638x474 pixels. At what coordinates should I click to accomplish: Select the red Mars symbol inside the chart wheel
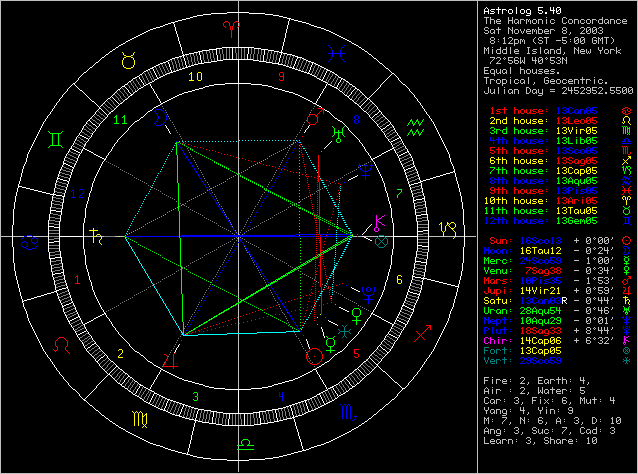pyautogui.click(x=315, y=116)
